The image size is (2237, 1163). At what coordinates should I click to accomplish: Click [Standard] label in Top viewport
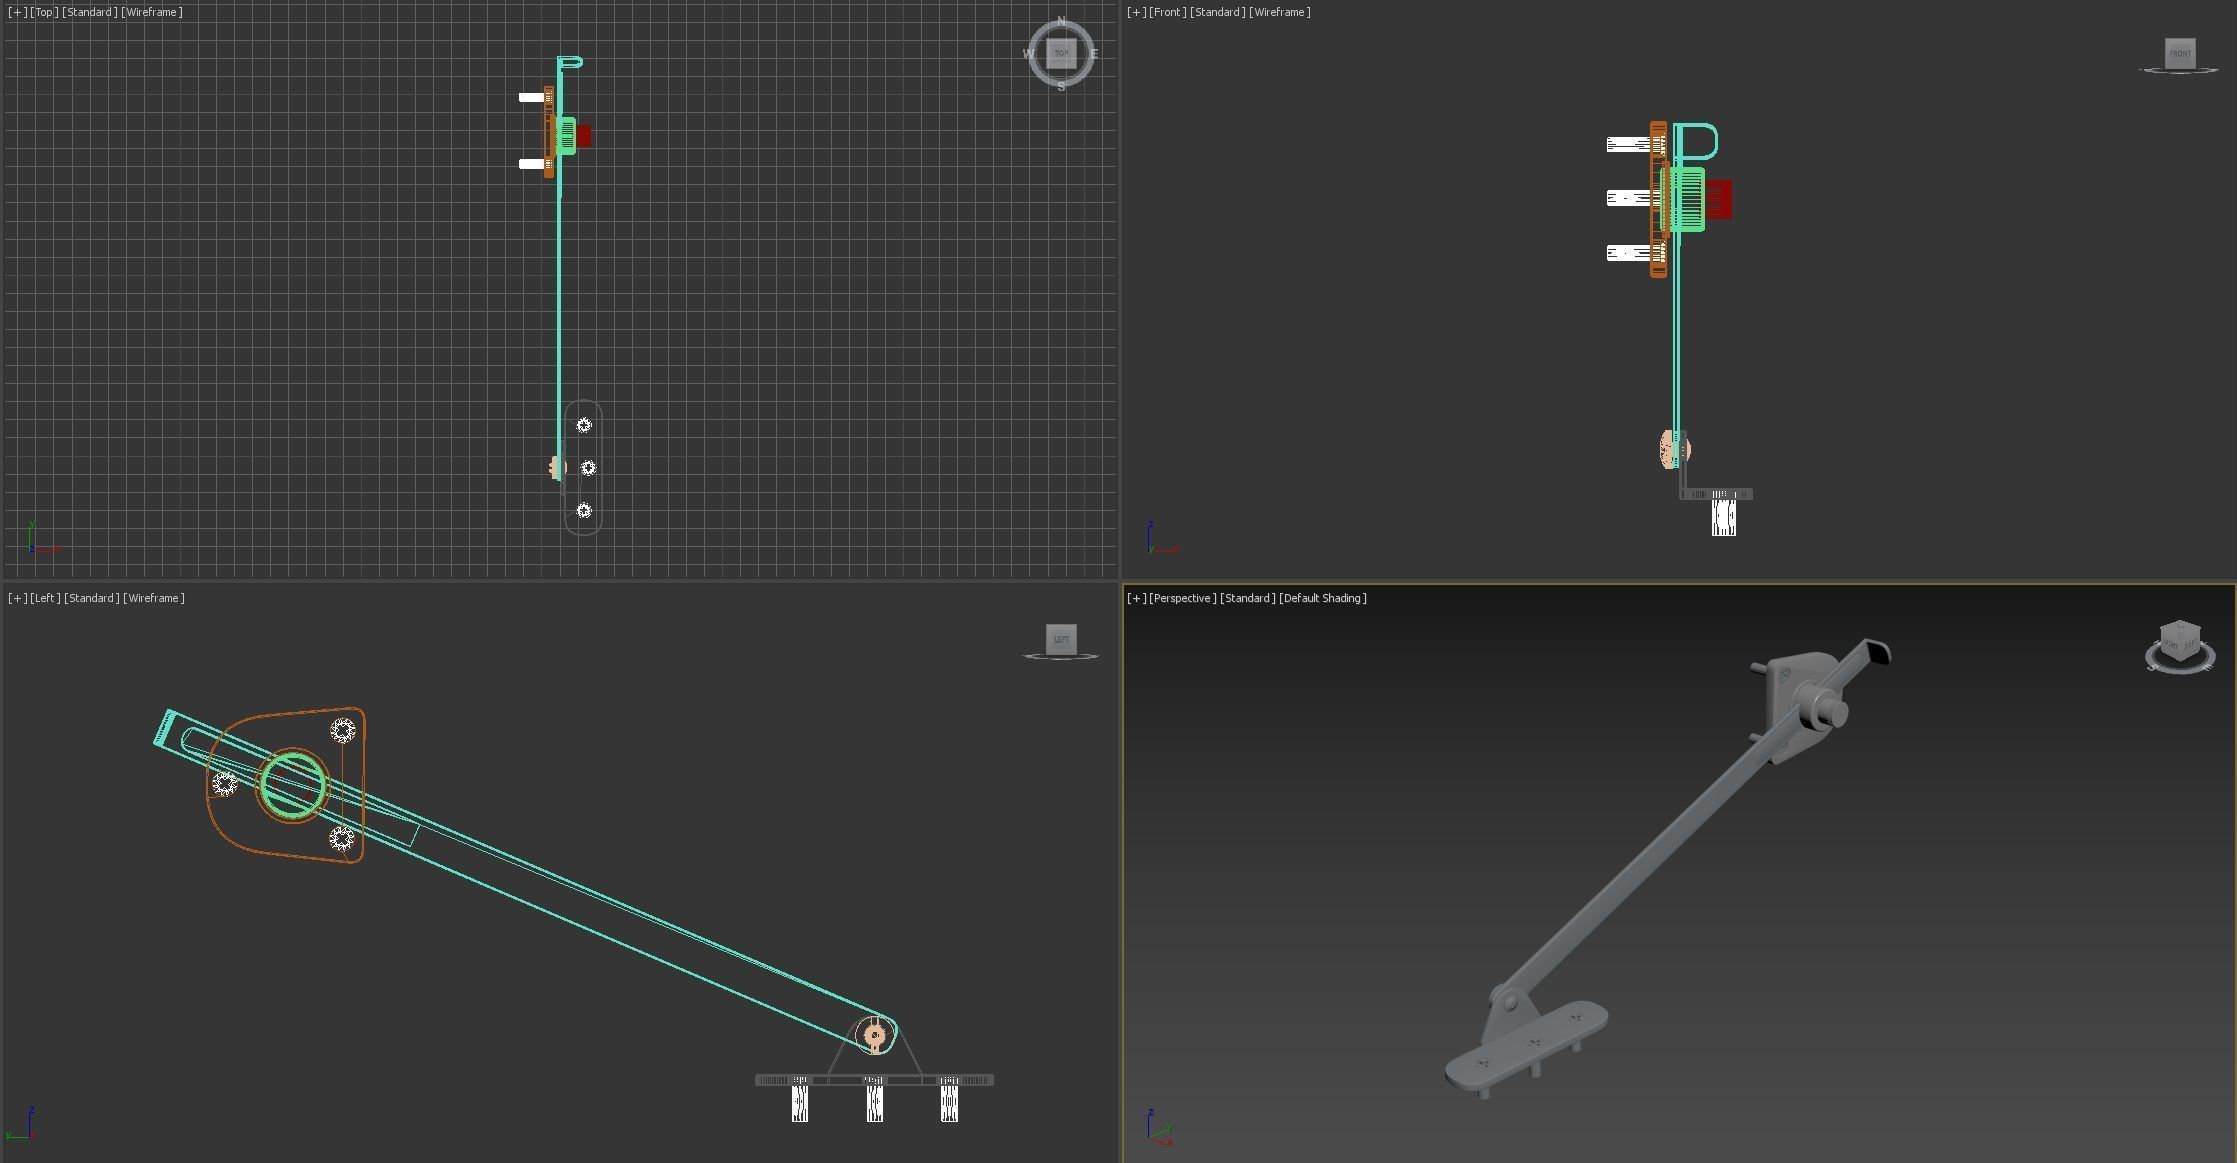tap(89, 12)
